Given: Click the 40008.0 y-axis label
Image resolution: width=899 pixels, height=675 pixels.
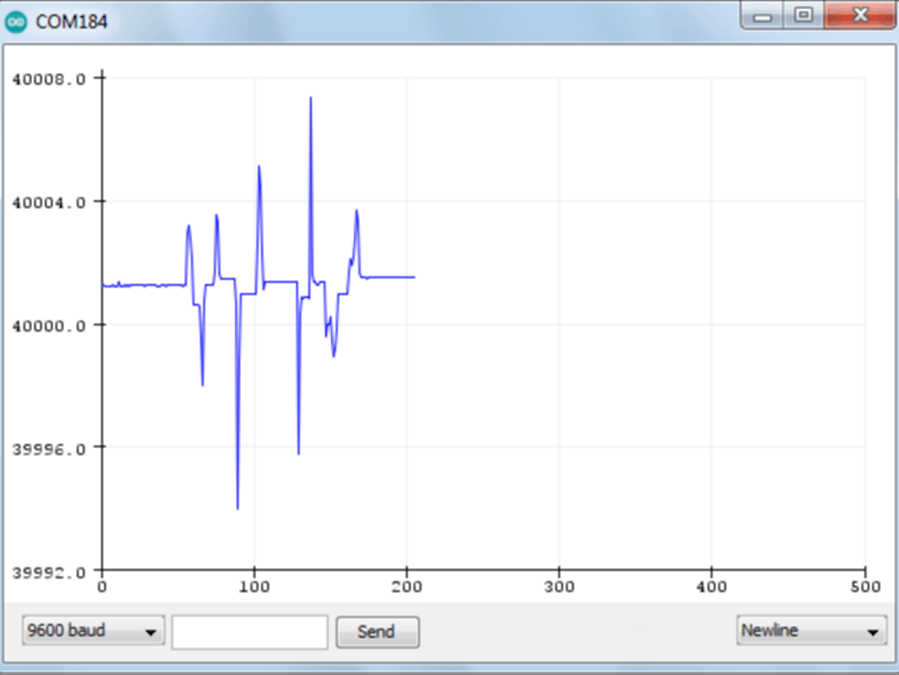Looking at the screenshot, I should tap(49, 79).
